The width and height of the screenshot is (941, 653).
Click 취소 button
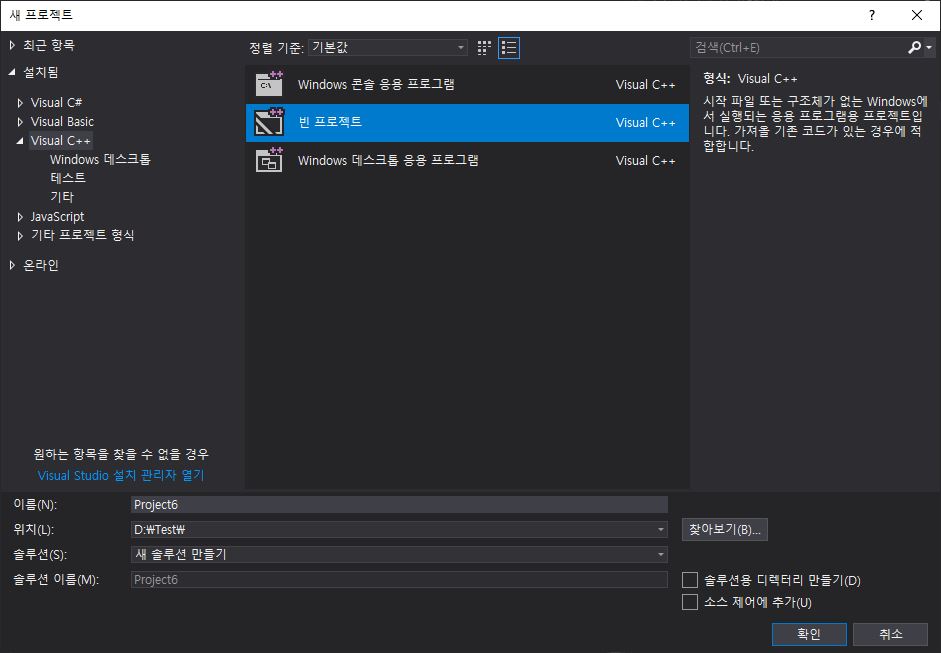point(891,634)
